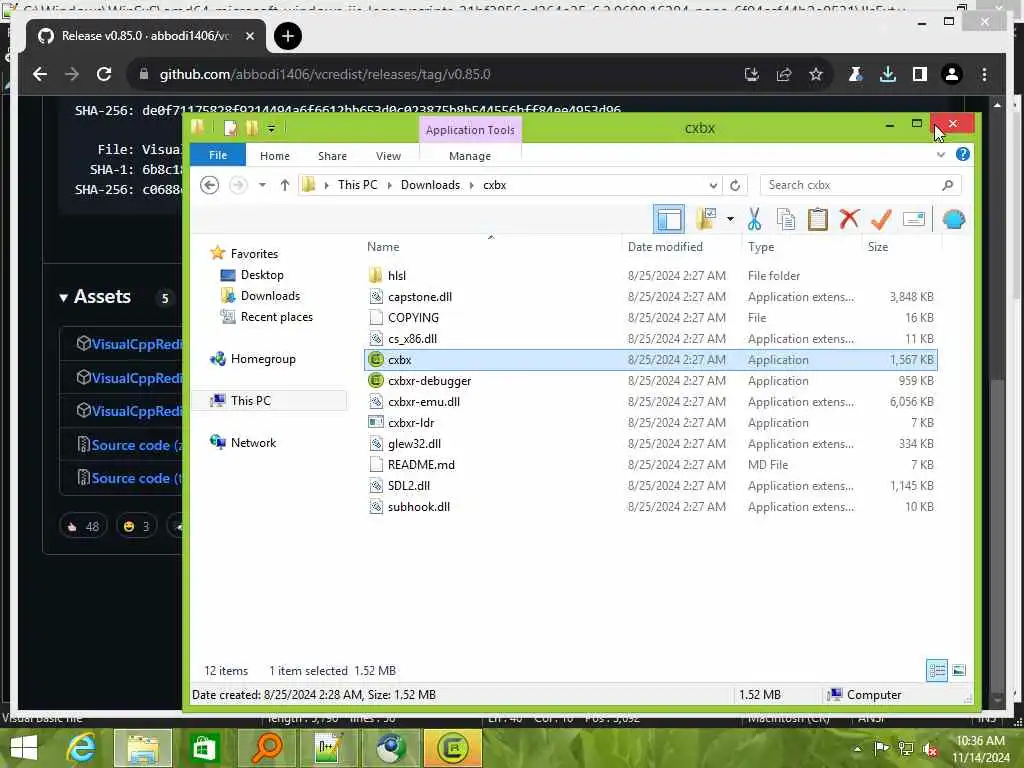Open the Home ribbon tab
Screen dimensions: 1024x768
(274, 156)
